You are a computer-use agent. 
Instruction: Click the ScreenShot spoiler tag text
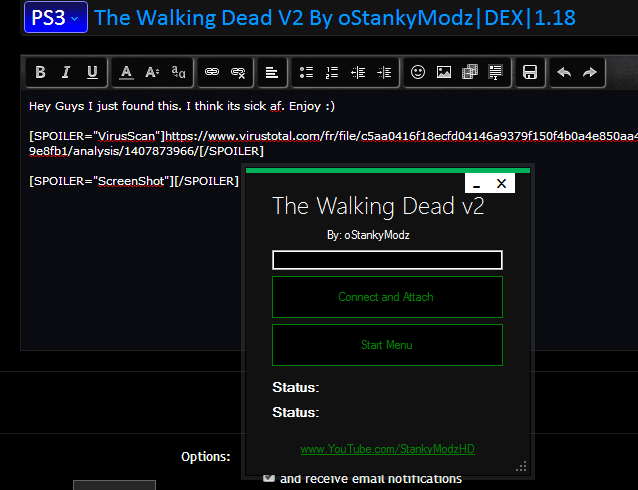point(133,181)
